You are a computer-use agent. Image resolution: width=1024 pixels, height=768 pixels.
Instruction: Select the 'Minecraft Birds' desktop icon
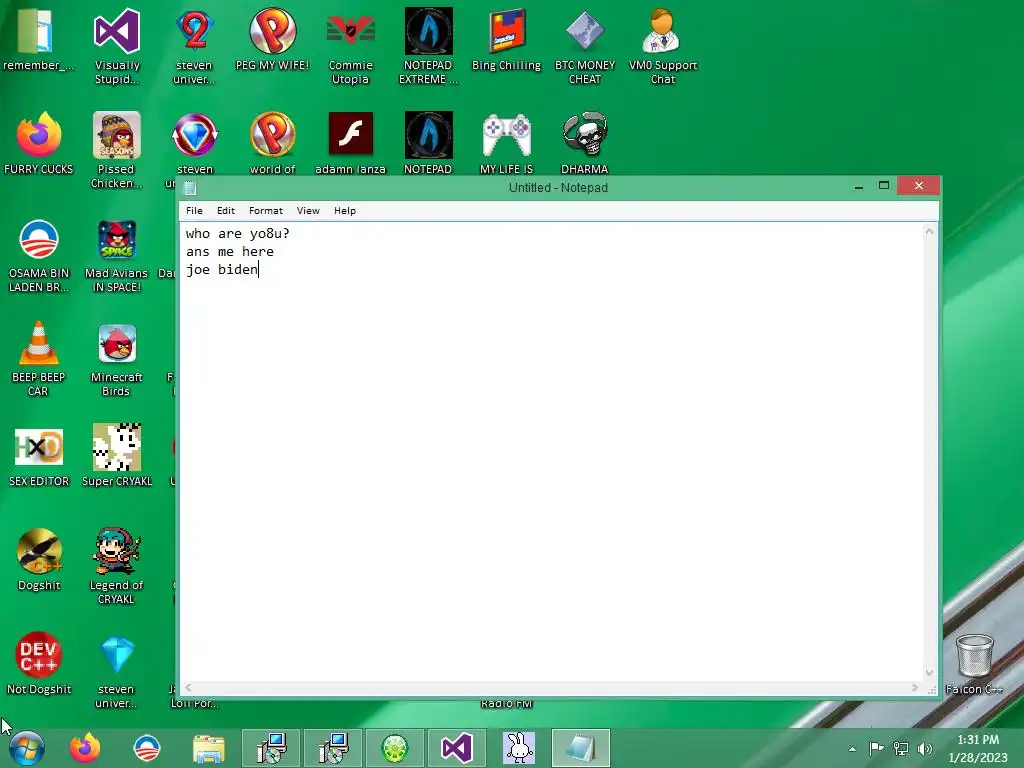[x=117, y=358]
